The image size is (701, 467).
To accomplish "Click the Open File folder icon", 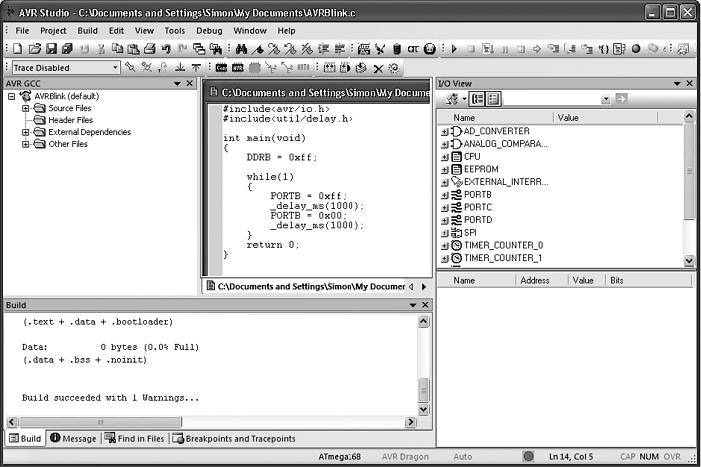I will (x=34, y=48).
